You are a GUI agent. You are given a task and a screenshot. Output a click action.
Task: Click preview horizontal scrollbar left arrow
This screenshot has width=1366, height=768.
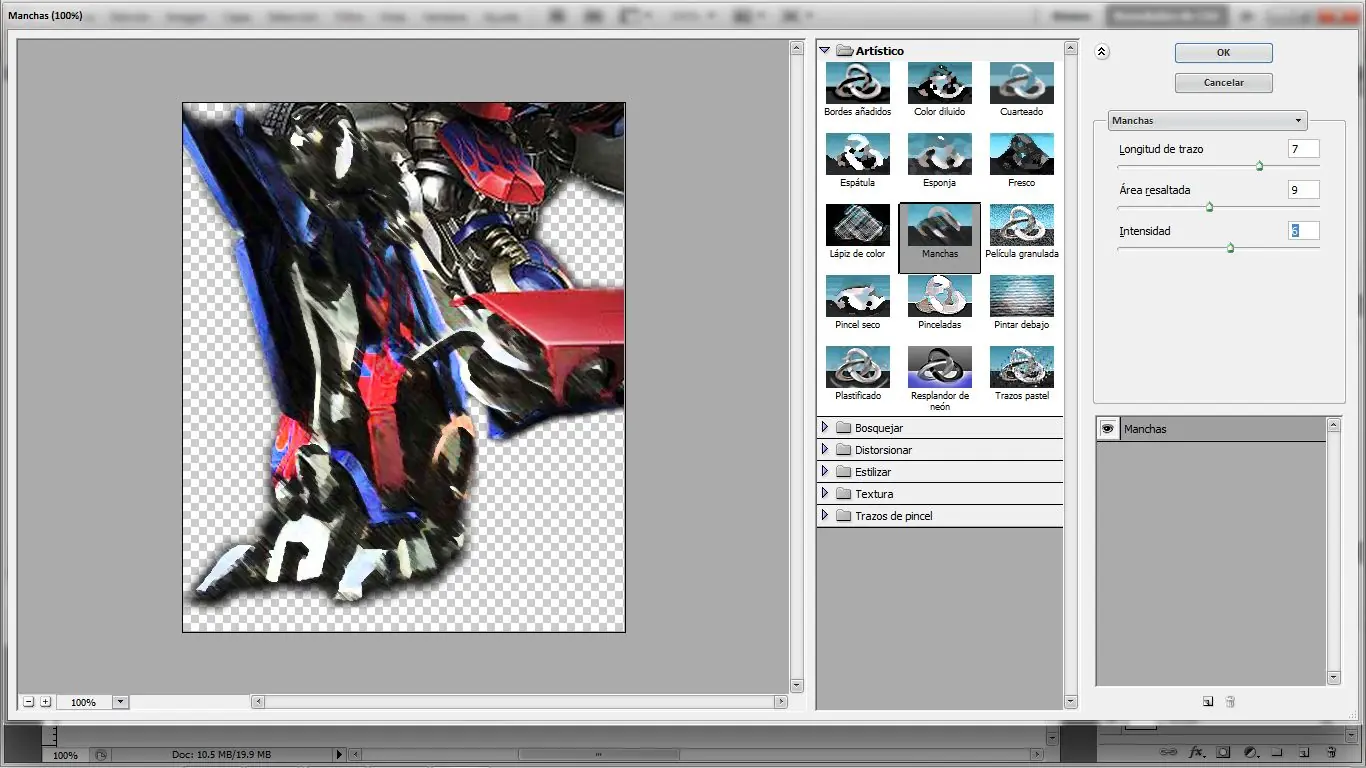point(258,702)
